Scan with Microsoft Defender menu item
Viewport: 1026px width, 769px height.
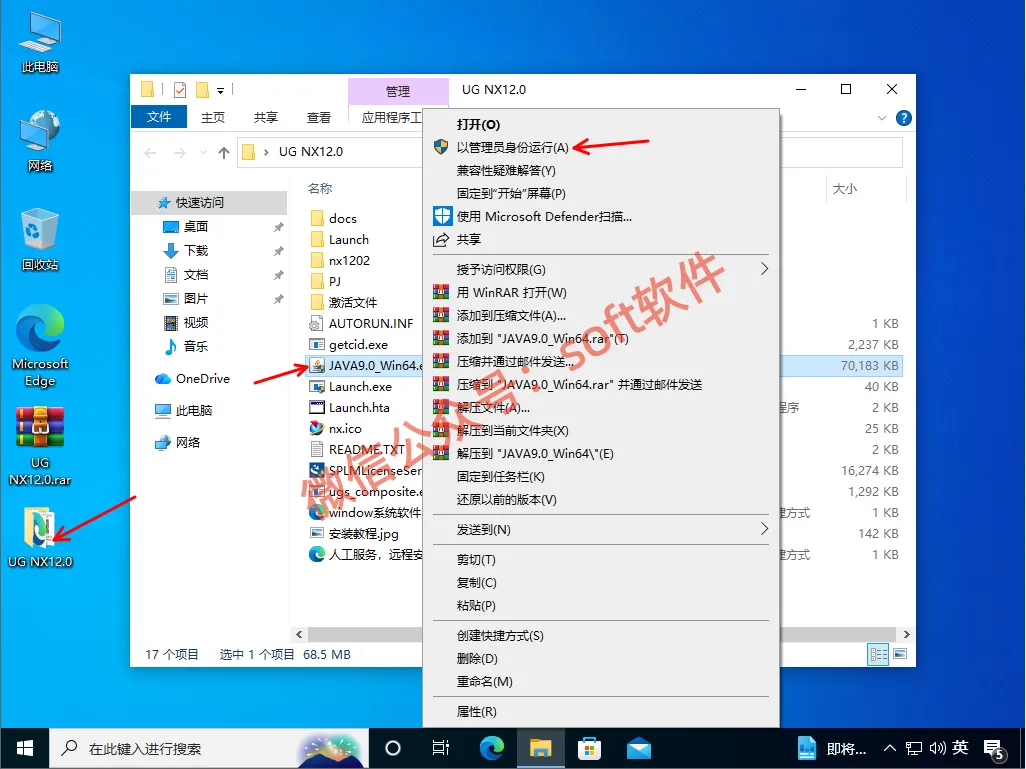click(x=601, y=216)
